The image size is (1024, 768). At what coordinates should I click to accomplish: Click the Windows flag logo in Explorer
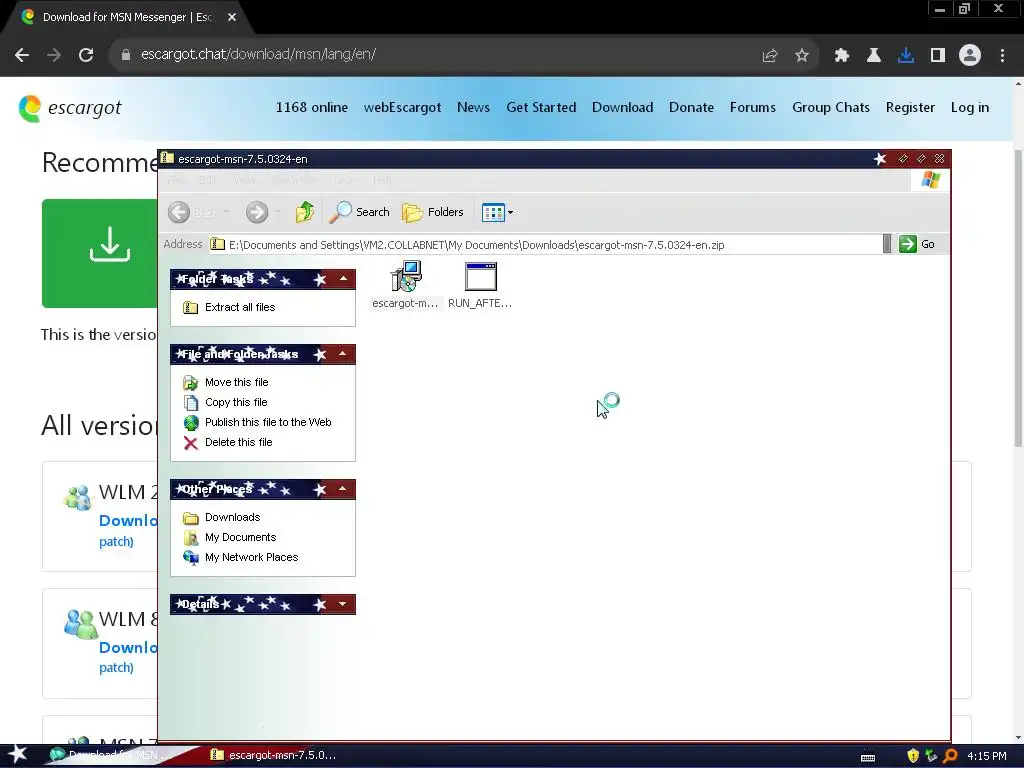coord(931,180)
